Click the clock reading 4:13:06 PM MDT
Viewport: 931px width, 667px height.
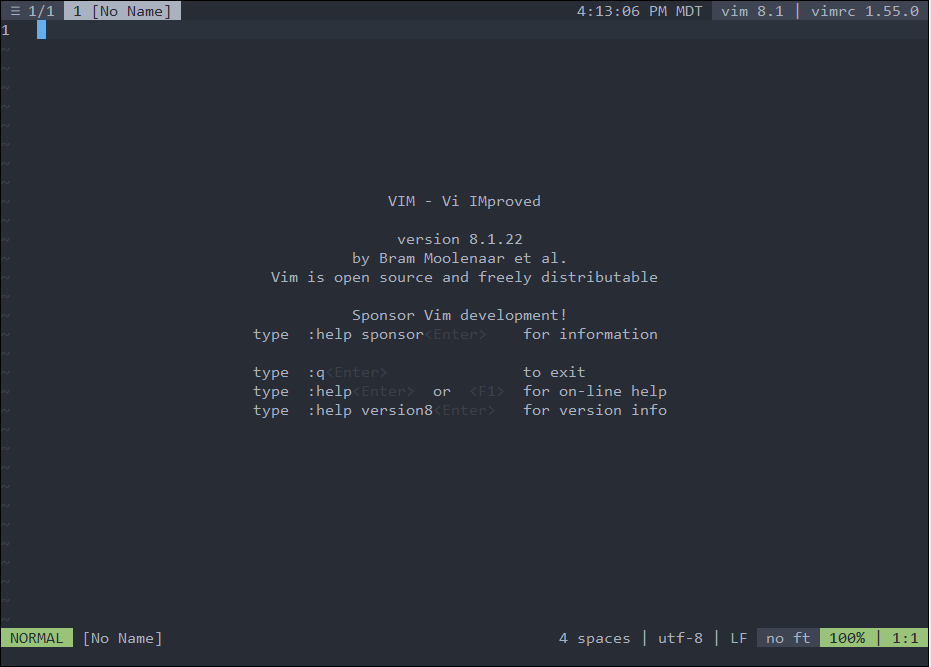pos(639,11)
